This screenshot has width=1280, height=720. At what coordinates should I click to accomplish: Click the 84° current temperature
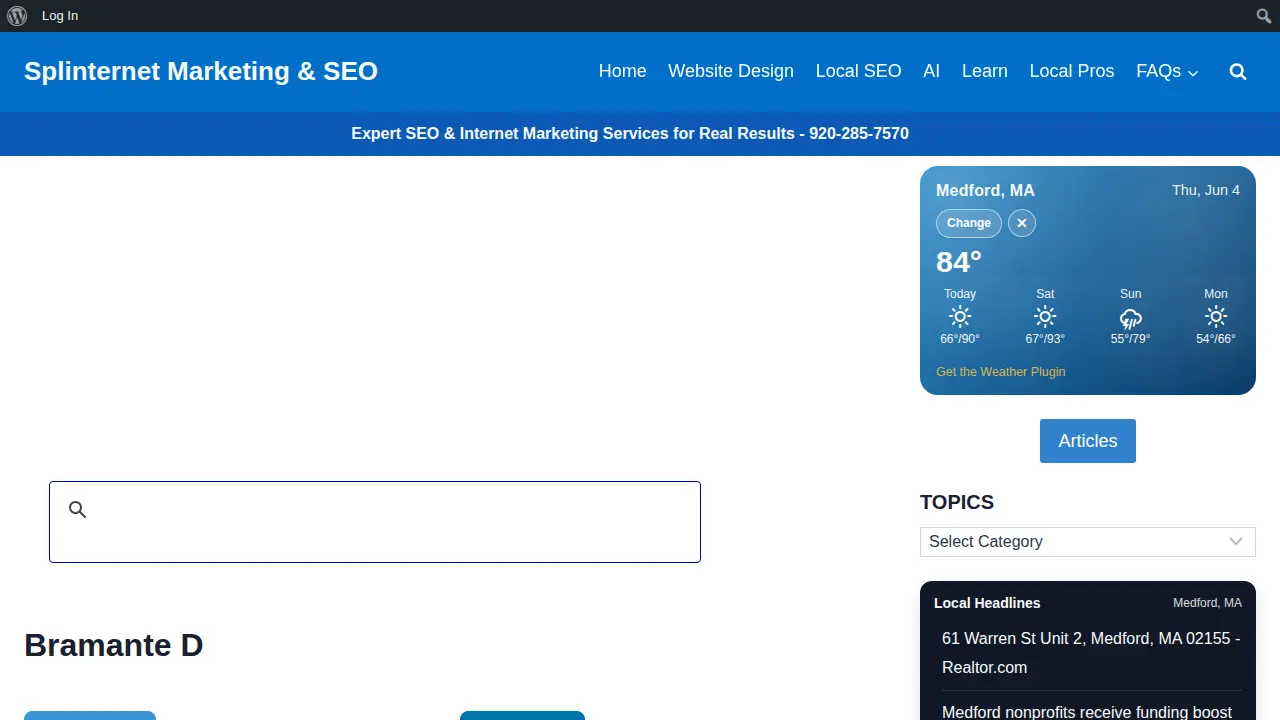coord(959,262)
